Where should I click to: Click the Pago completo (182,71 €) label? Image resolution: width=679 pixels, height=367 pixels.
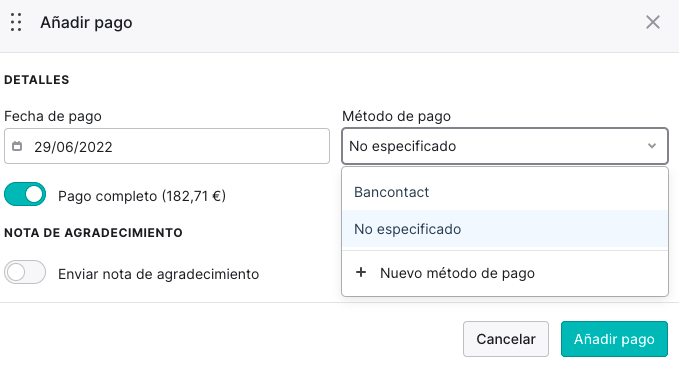click(142, 196)
